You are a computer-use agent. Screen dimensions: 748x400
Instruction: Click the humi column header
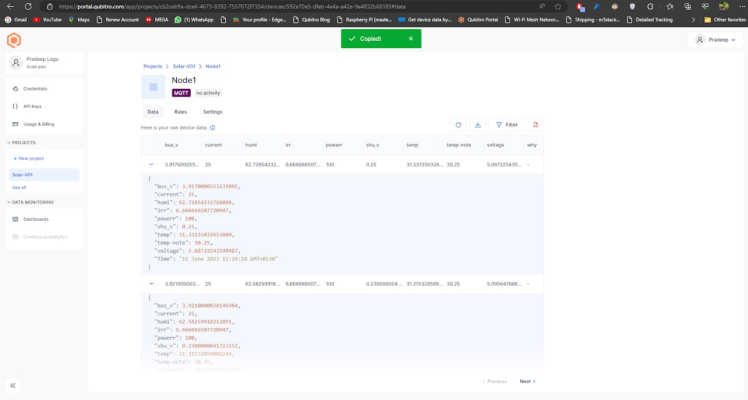coord(251,145)
